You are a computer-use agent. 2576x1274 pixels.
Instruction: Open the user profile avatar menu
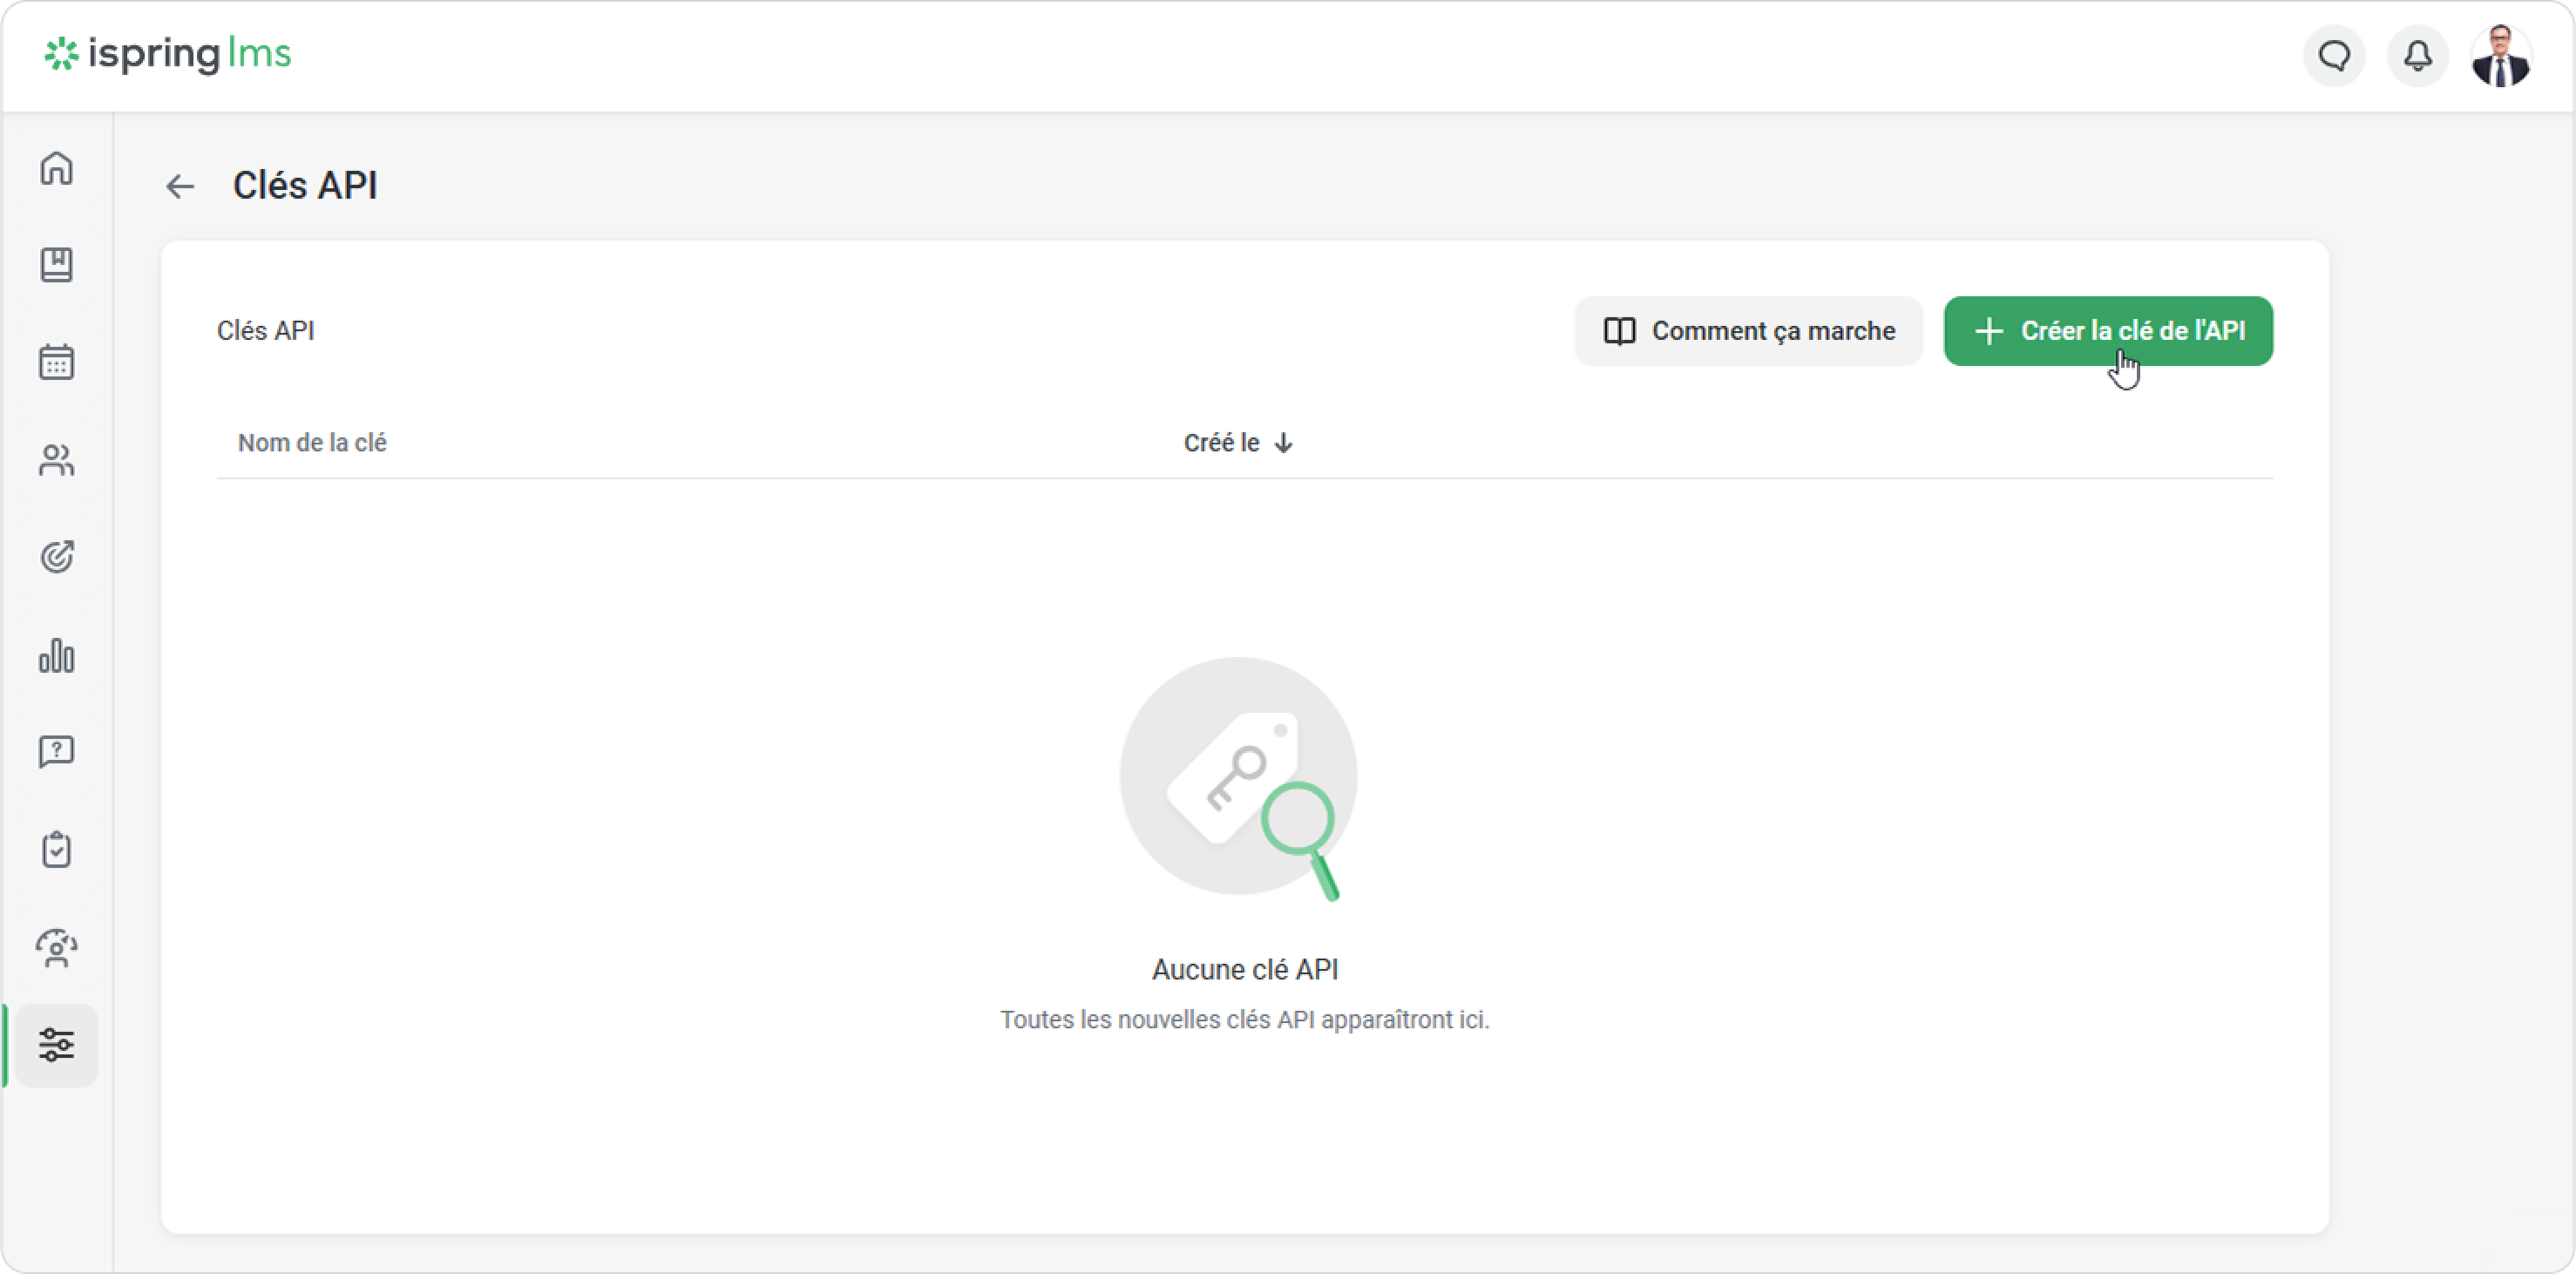pyautogui.click(x=2500, y=56)
